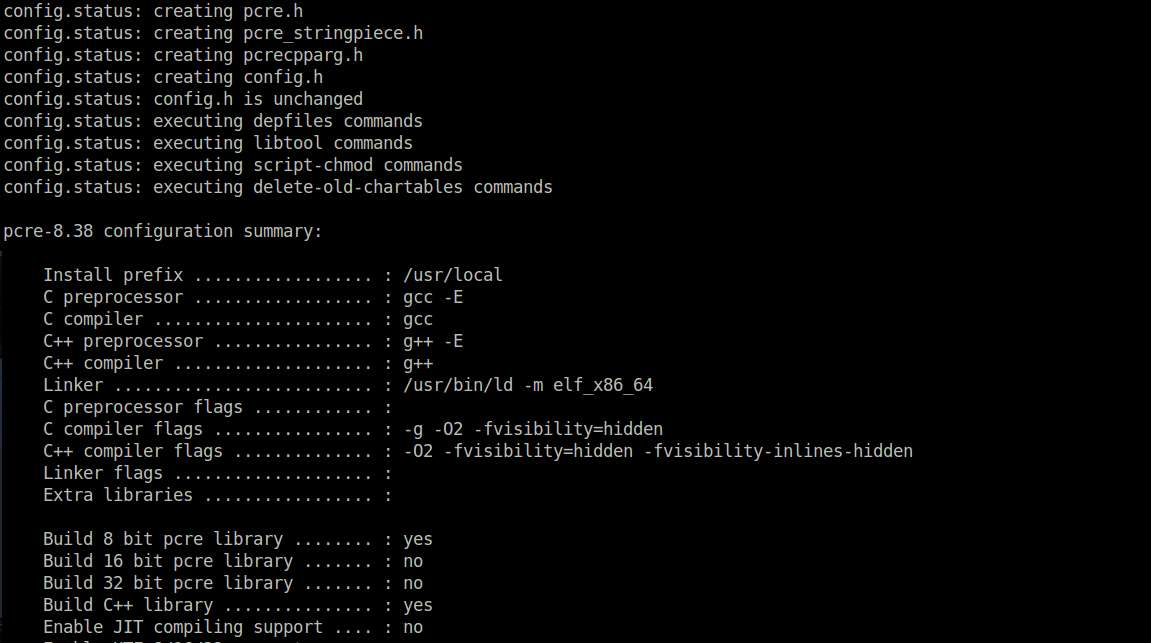Click the '/usr/local' install prefix value
Viewport: 1151px width, 643px height.
pyautogui.click(x=452, y=275)
